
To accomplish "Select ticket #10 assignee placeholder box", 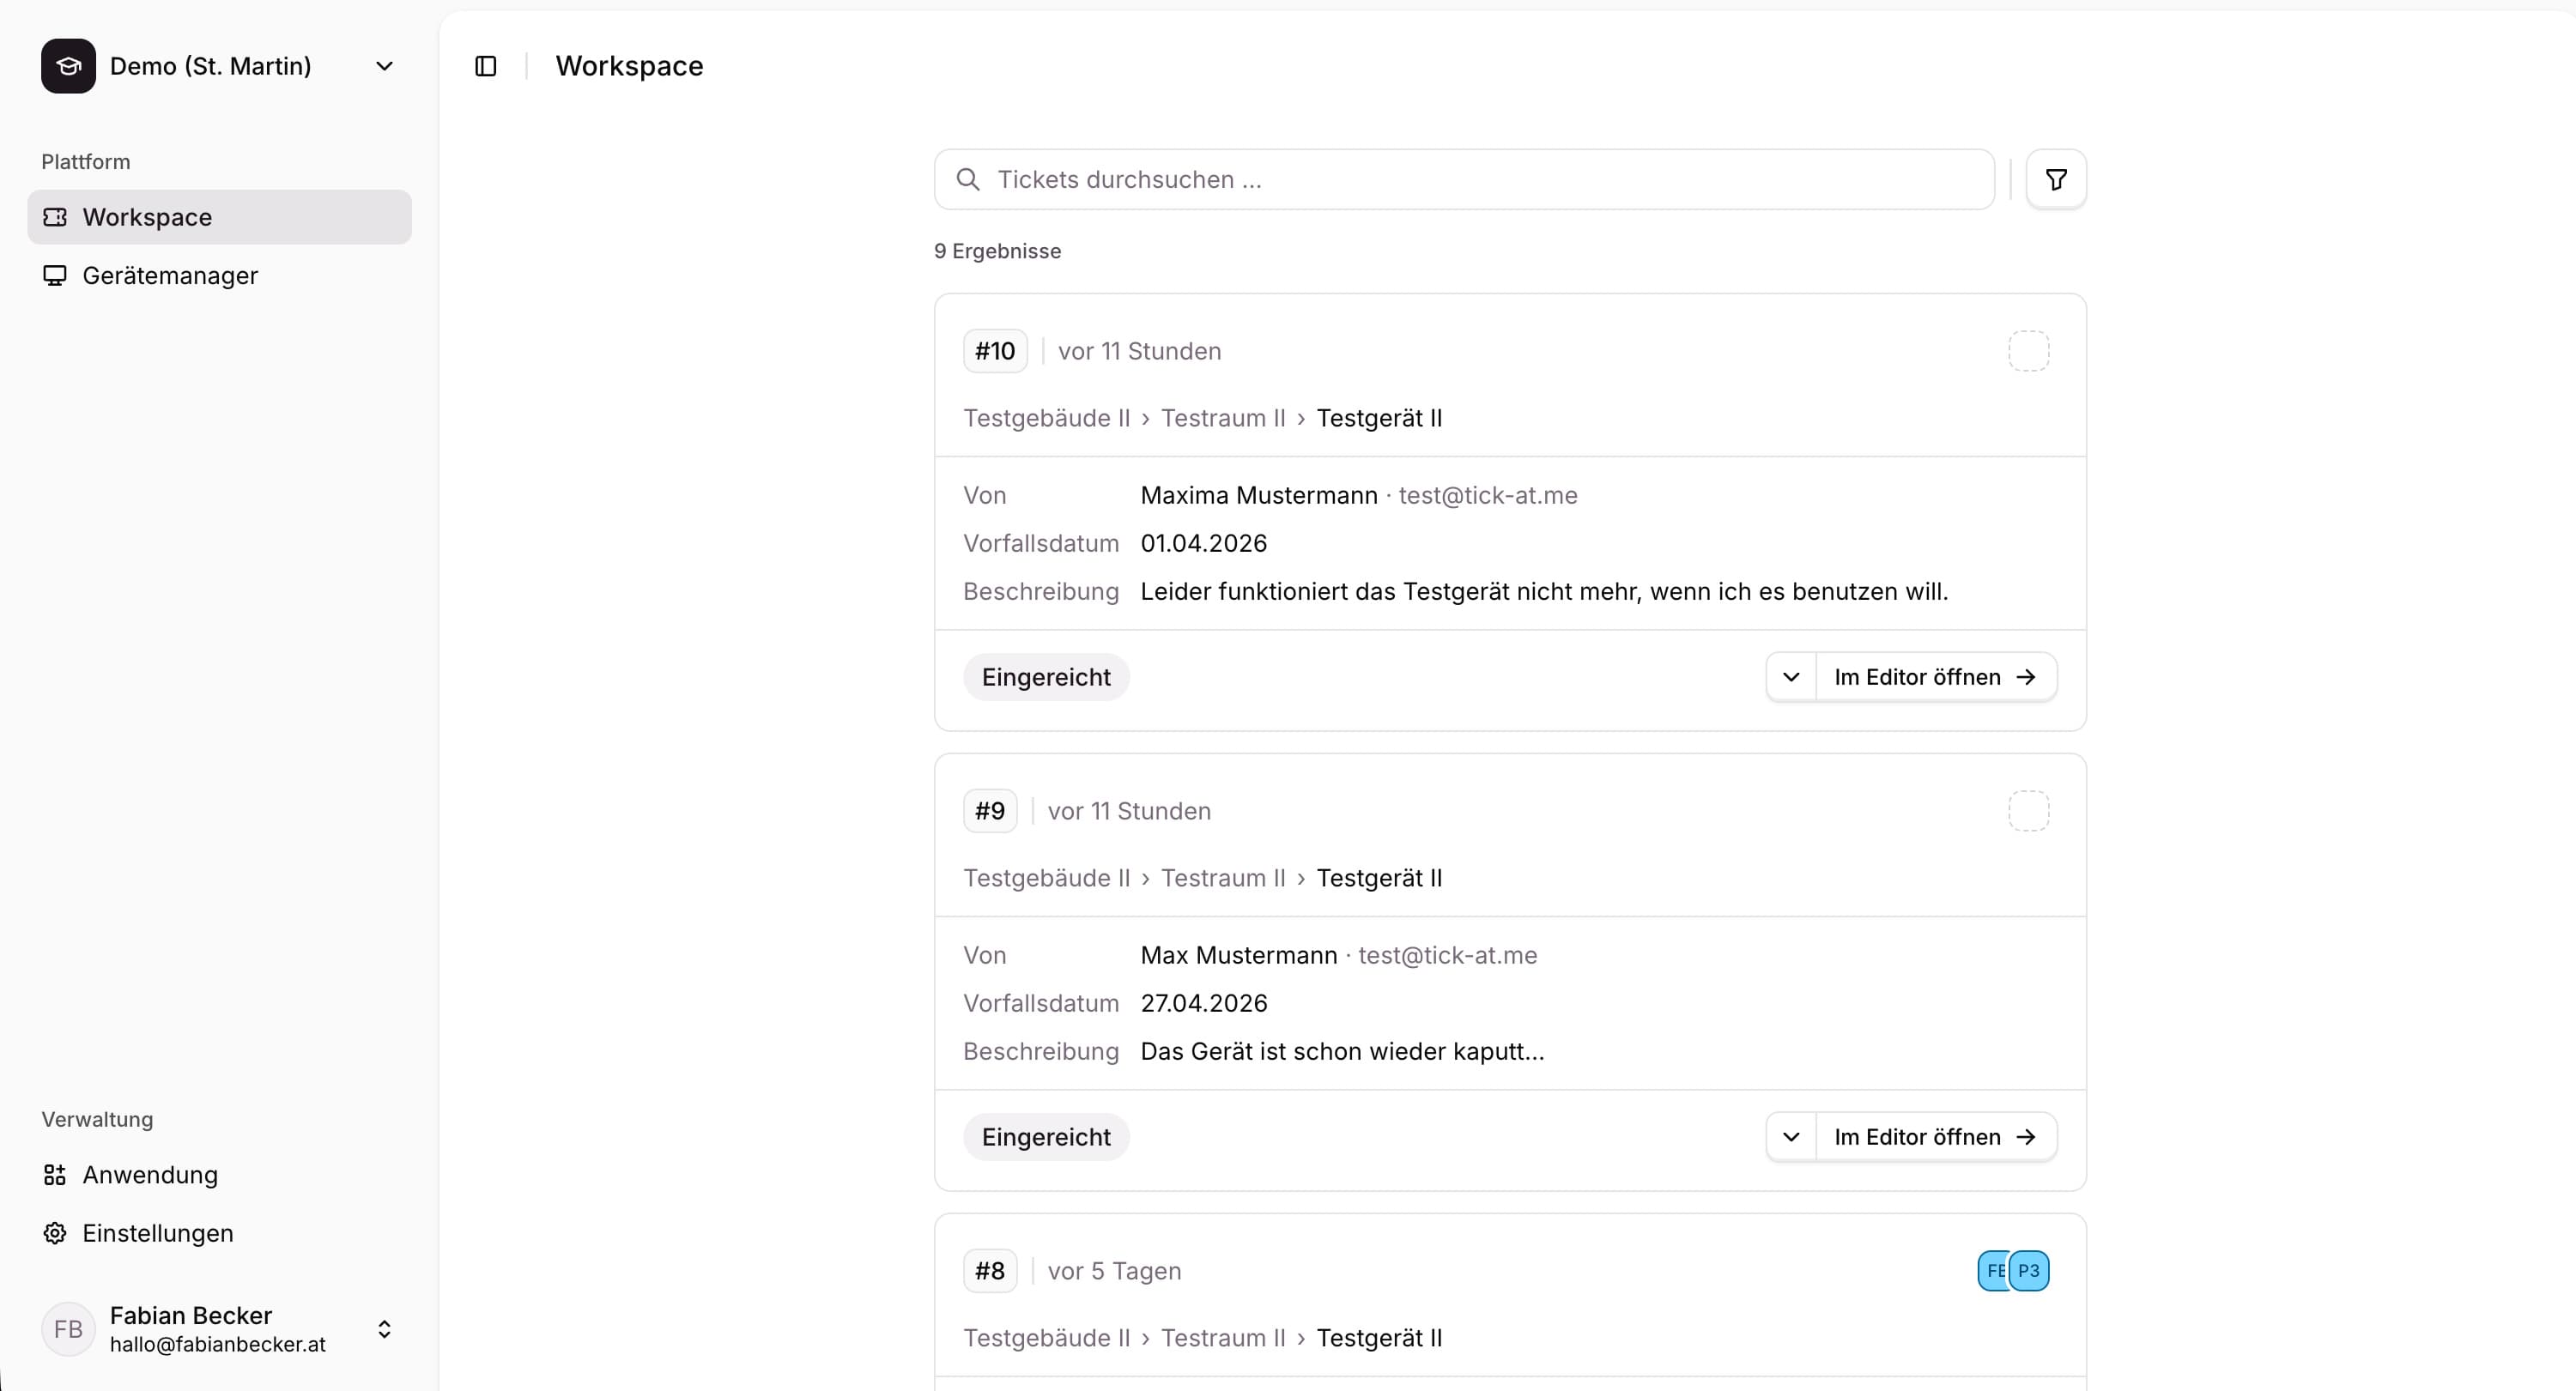I will pos(2028,351).
